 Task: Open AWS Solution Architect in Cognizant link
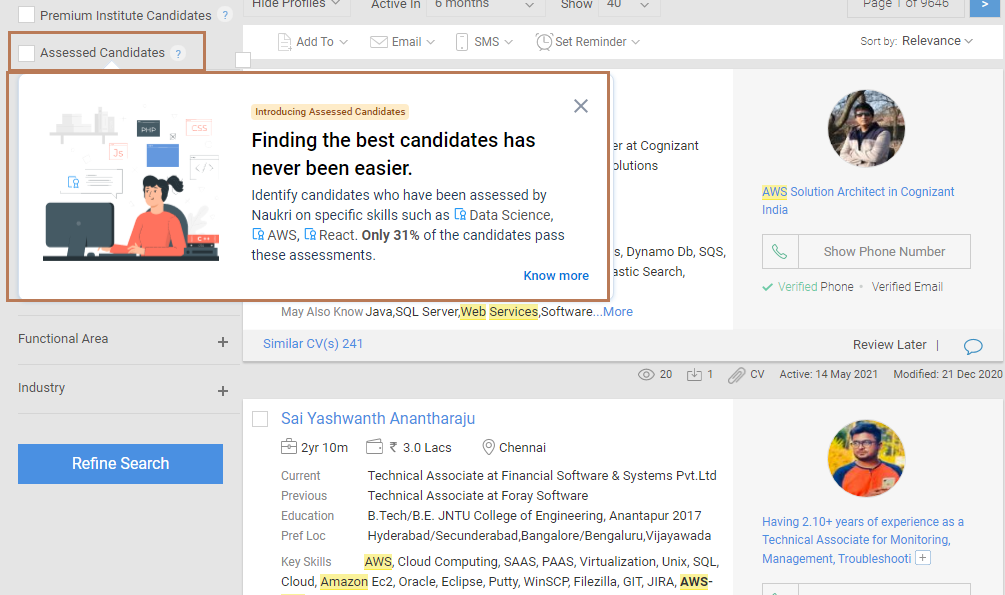coord(858,201)
